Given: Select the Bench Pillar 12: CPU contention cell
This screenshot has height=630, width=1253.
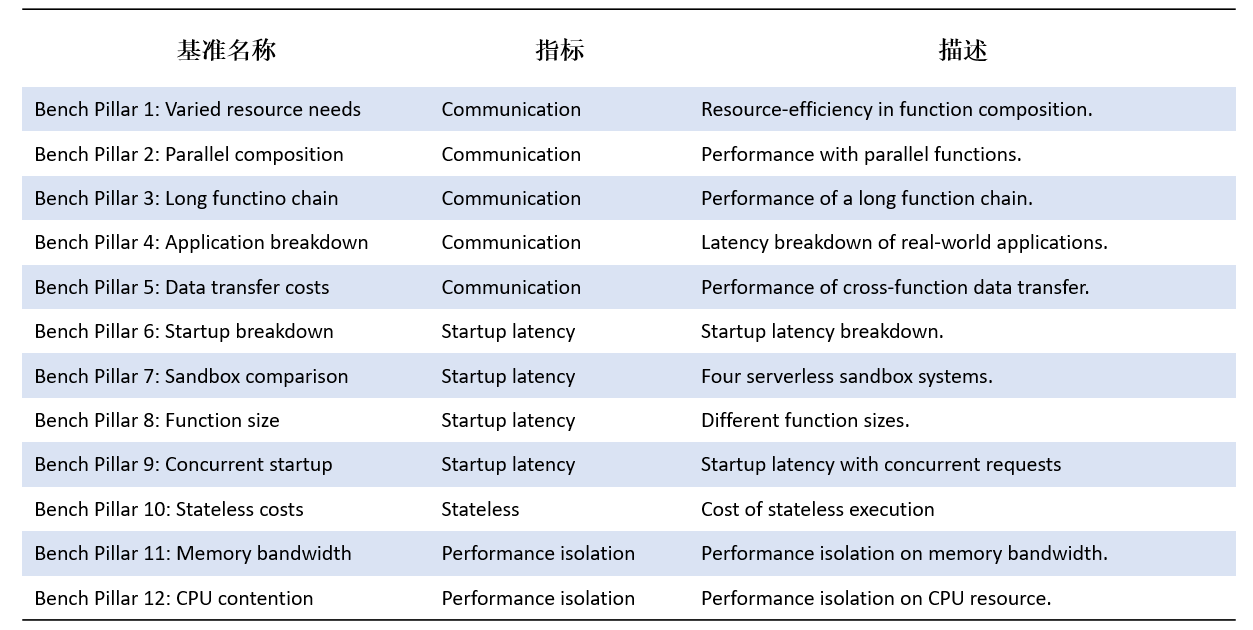Looking at the screenshot, I should pos(173,599).
